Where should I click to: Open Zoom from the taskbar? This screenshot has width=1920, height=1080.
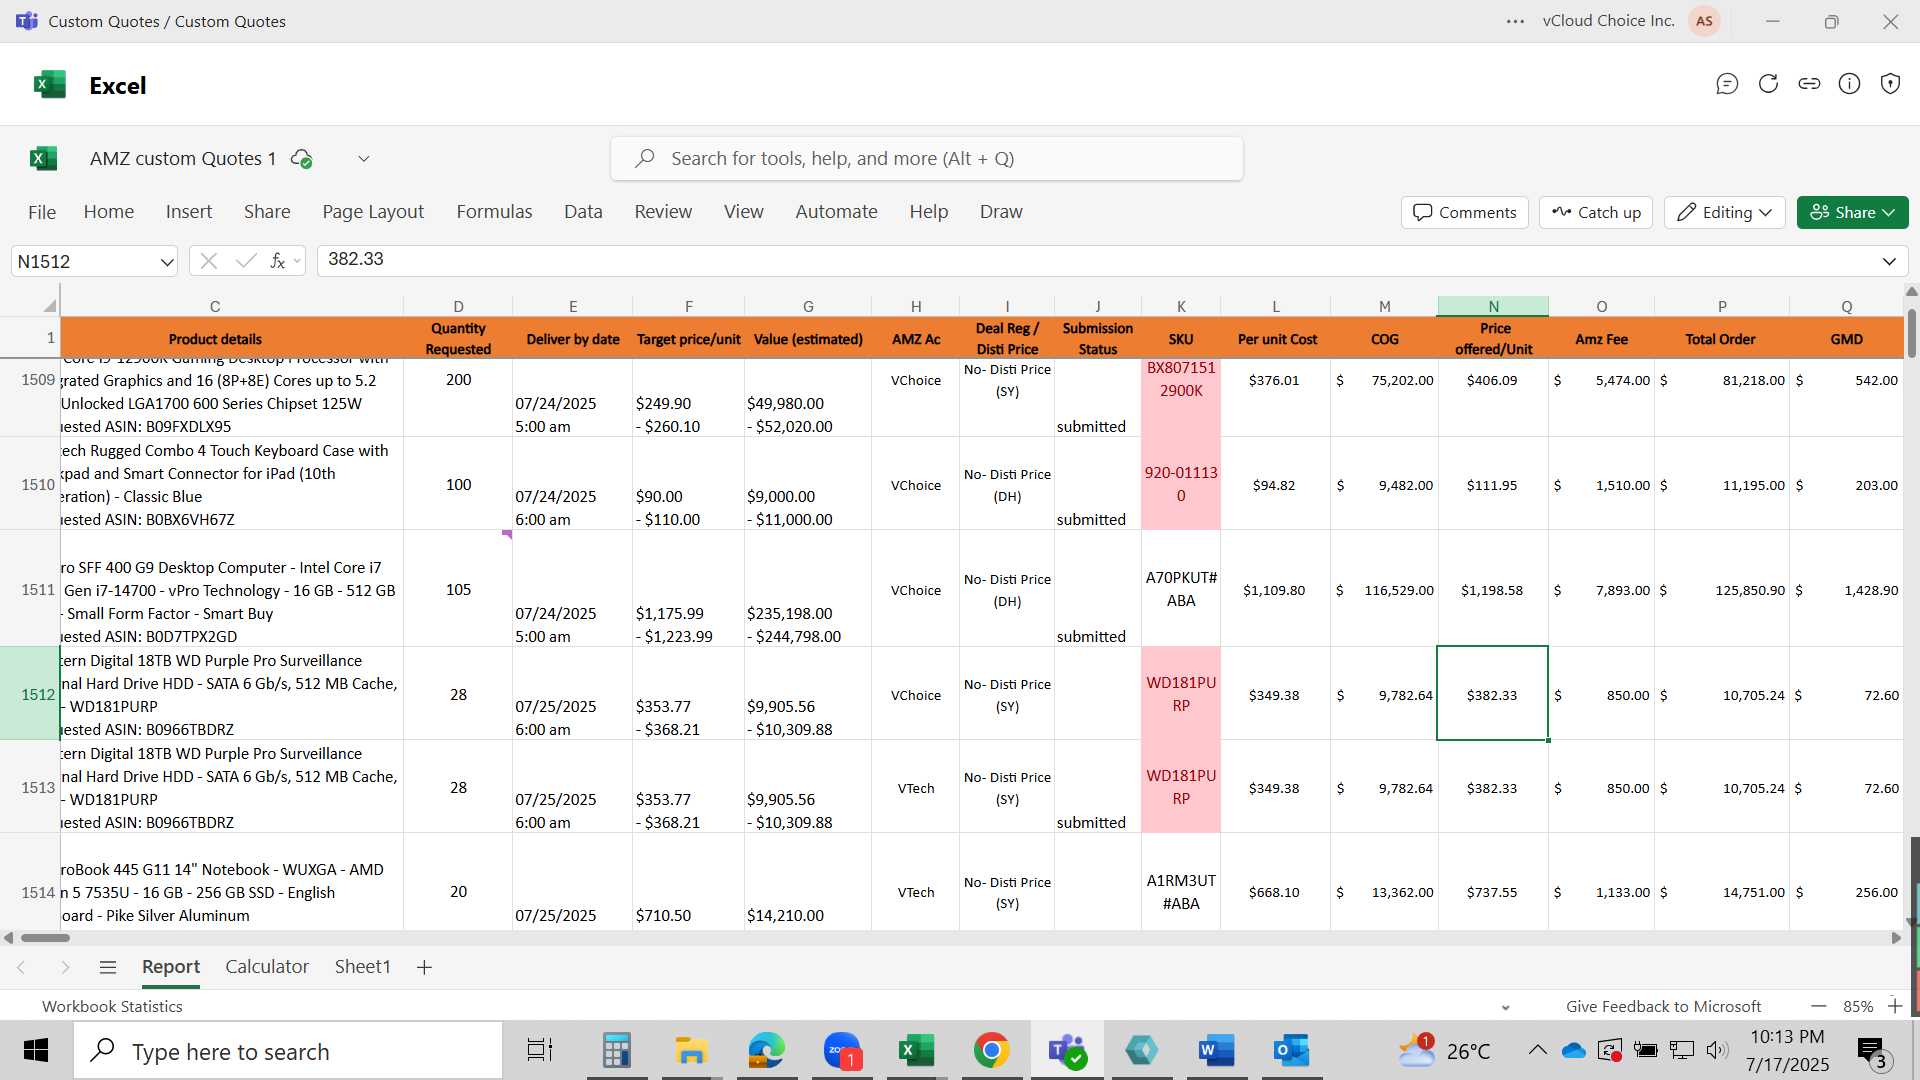[842, 1051]
